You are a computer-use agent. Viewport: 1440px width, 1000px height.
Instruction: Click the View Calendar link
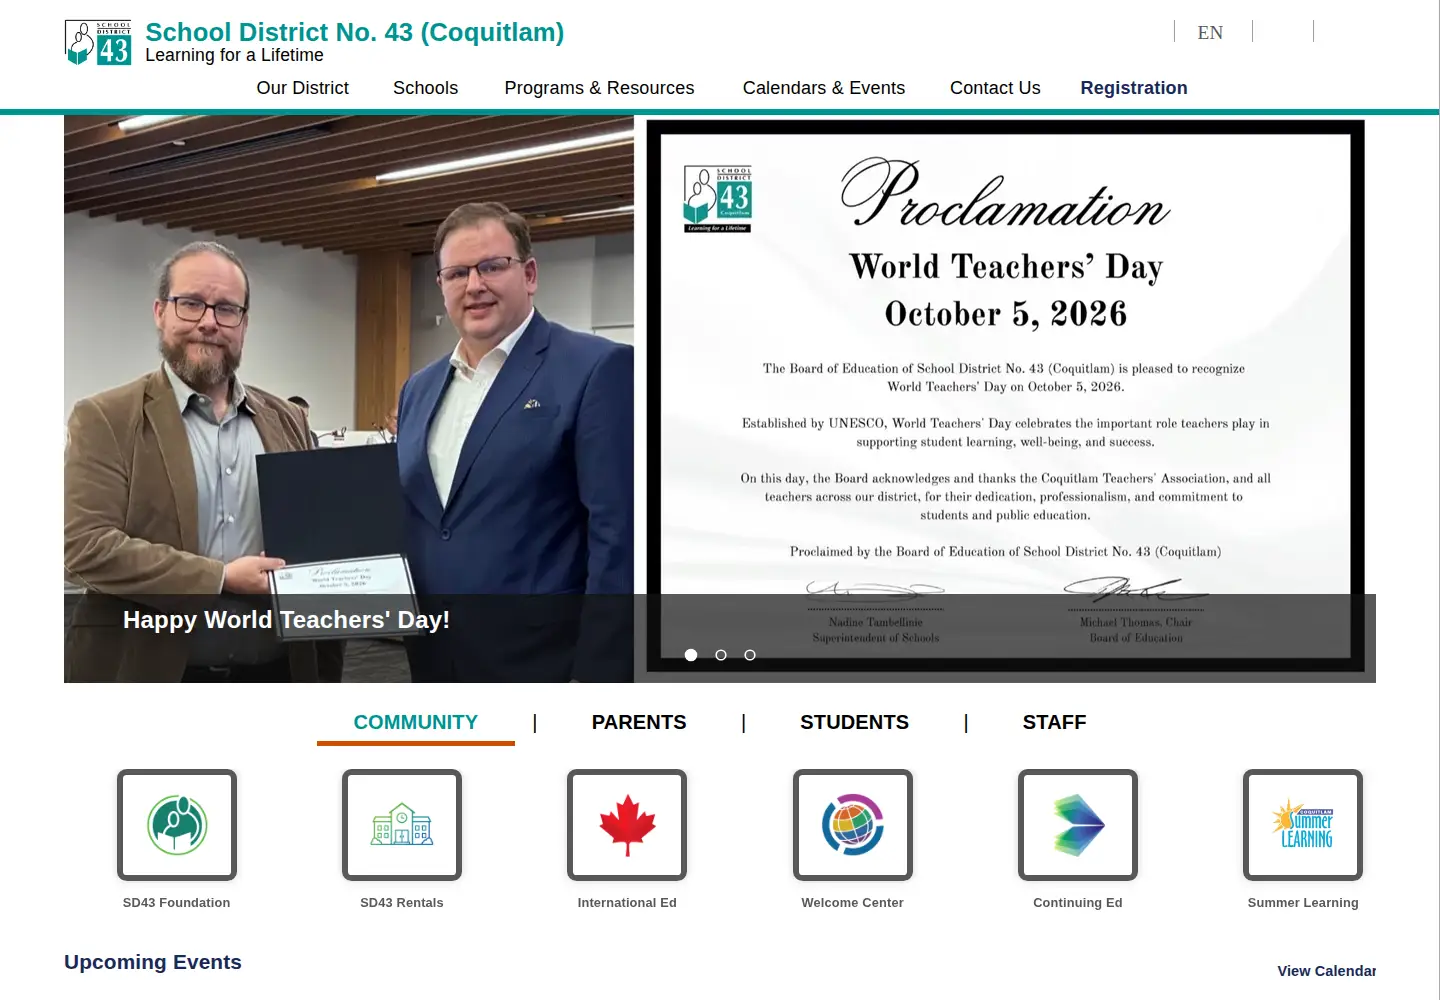pyautogui.click(x=1326, y=971)
